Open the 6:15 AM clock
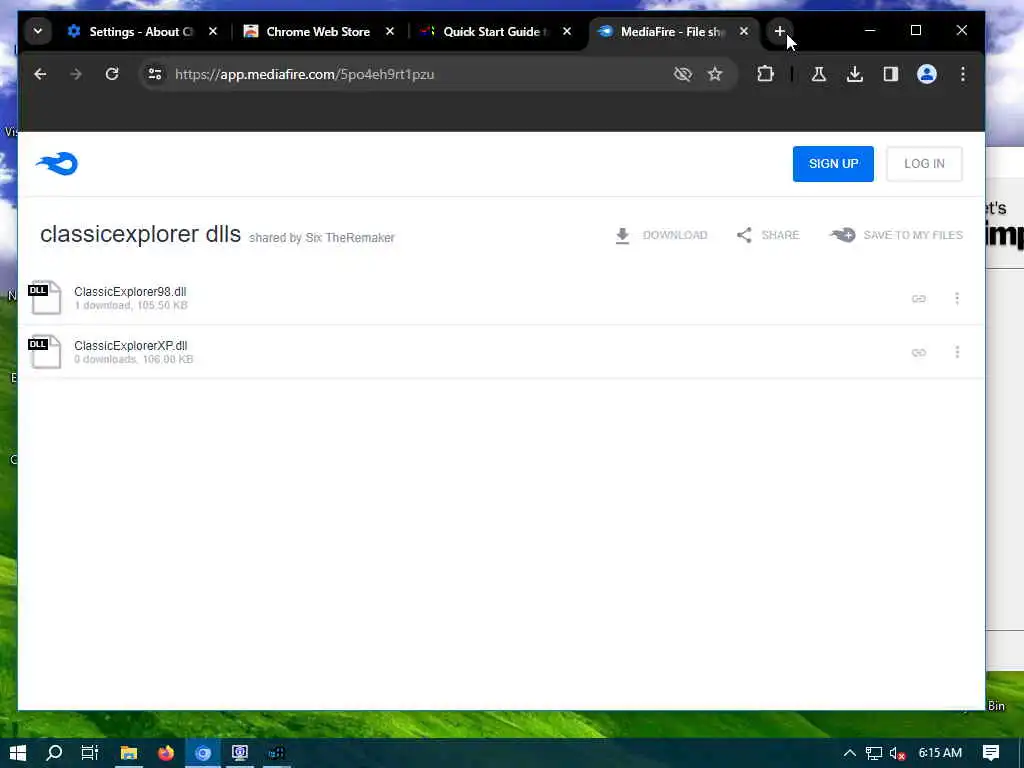Viewport: 1024px width, 768px height. point(940,753)
